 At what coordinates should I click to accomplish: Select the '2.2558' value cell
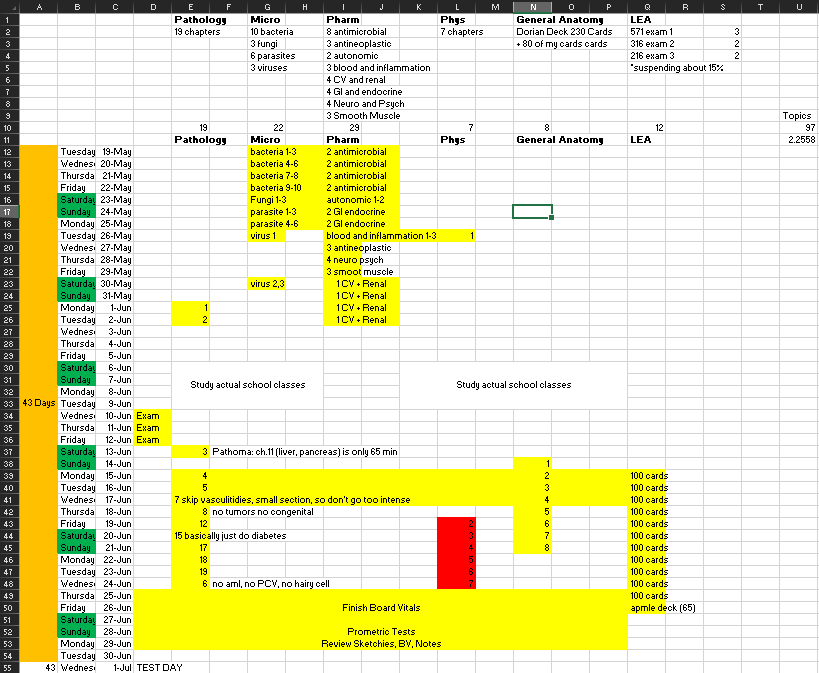pyautogui.click(x=797, y=140)
